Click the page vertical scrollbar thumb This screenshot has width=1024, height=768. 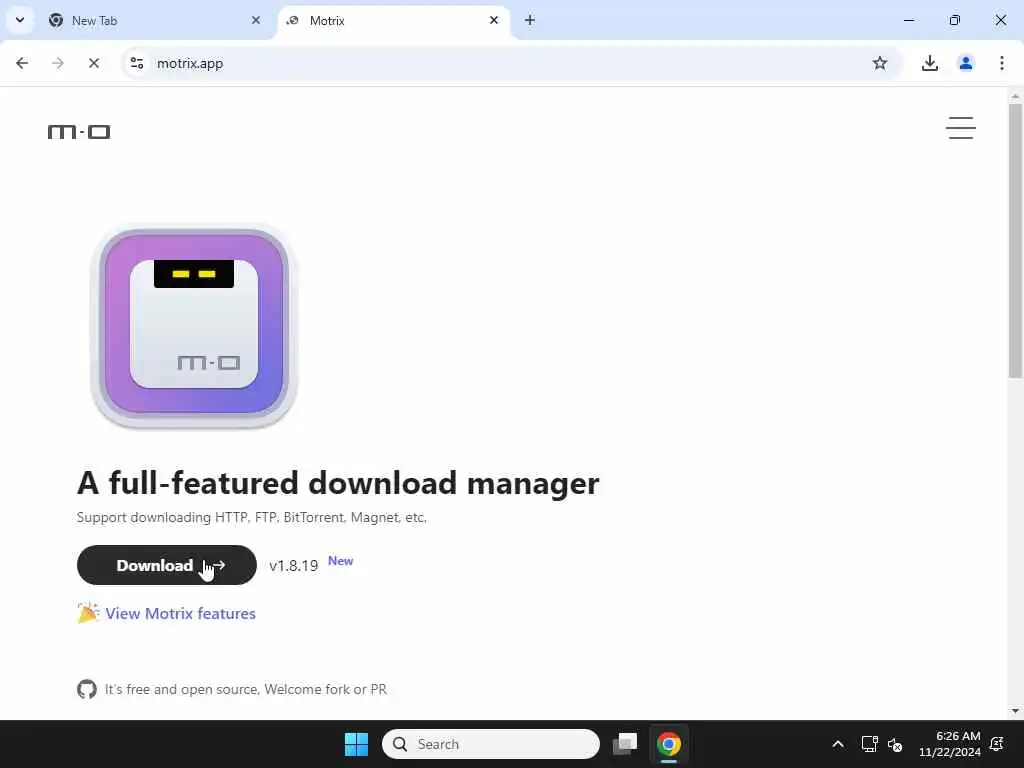(1016, 240)
